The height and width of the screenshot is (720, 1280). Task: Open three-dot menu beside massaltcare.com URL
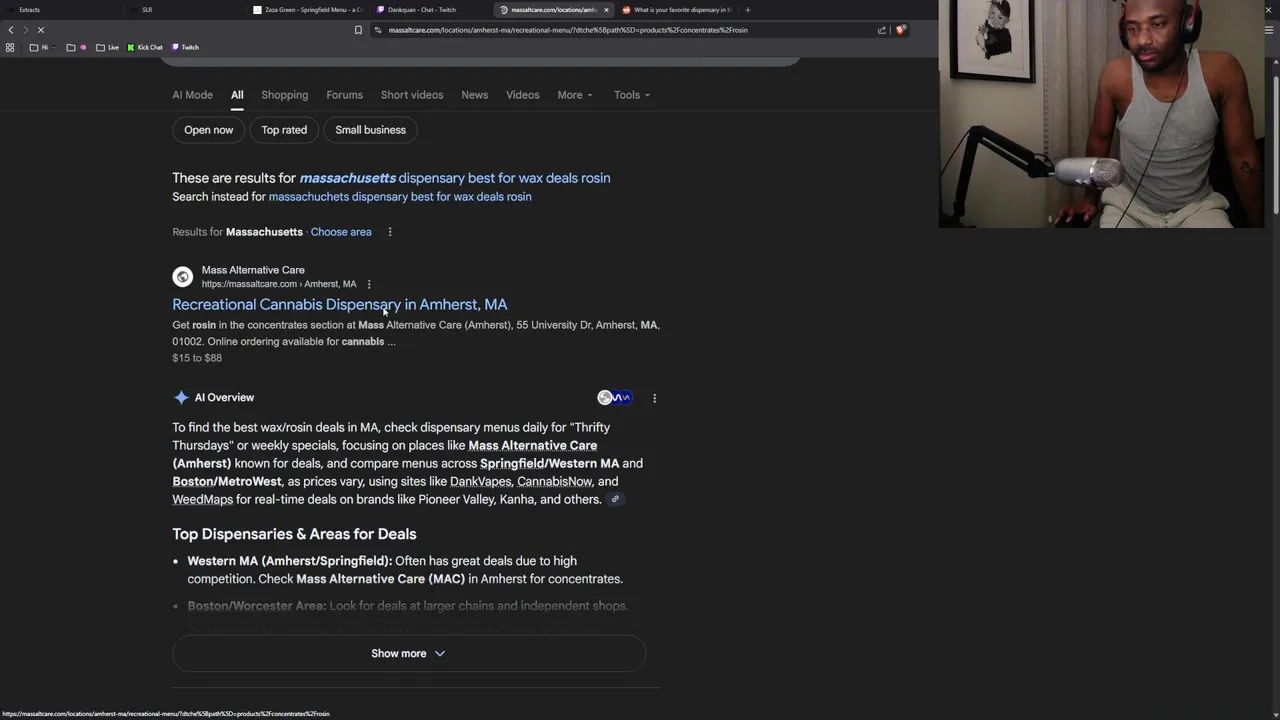tap(369, 284)
